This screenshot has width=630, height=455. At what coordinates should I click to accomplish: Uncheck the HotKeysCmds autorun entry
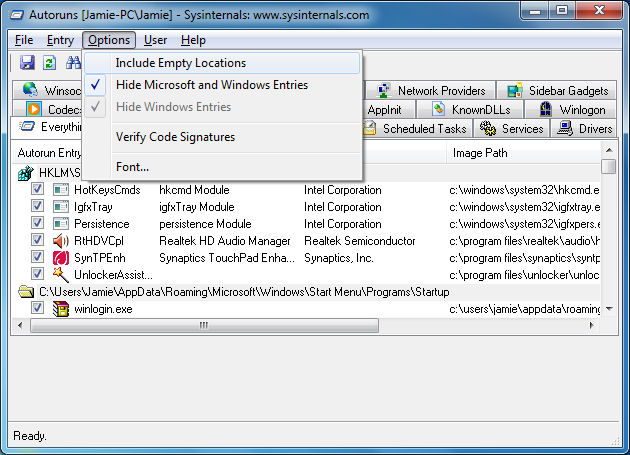click(x=37, y=189)
